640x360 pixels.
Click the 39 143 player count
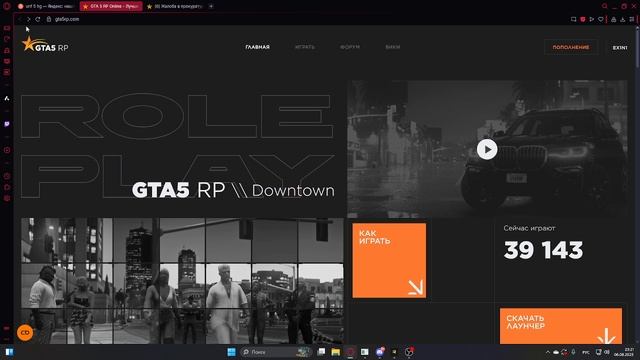point(543,250)
